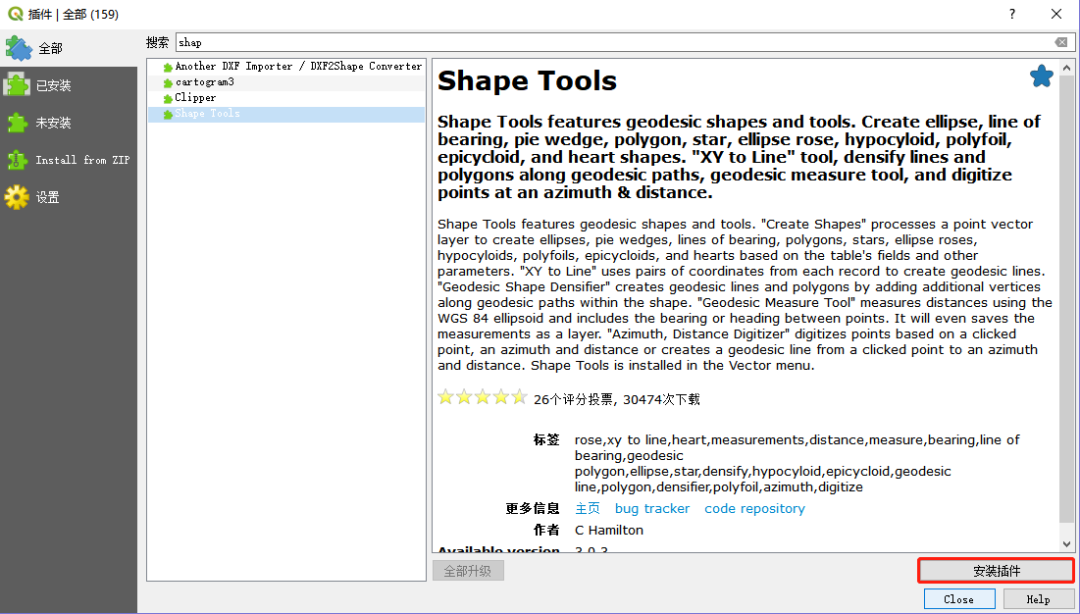Select the Shape Tools plugin row

(x=287, y=114)
